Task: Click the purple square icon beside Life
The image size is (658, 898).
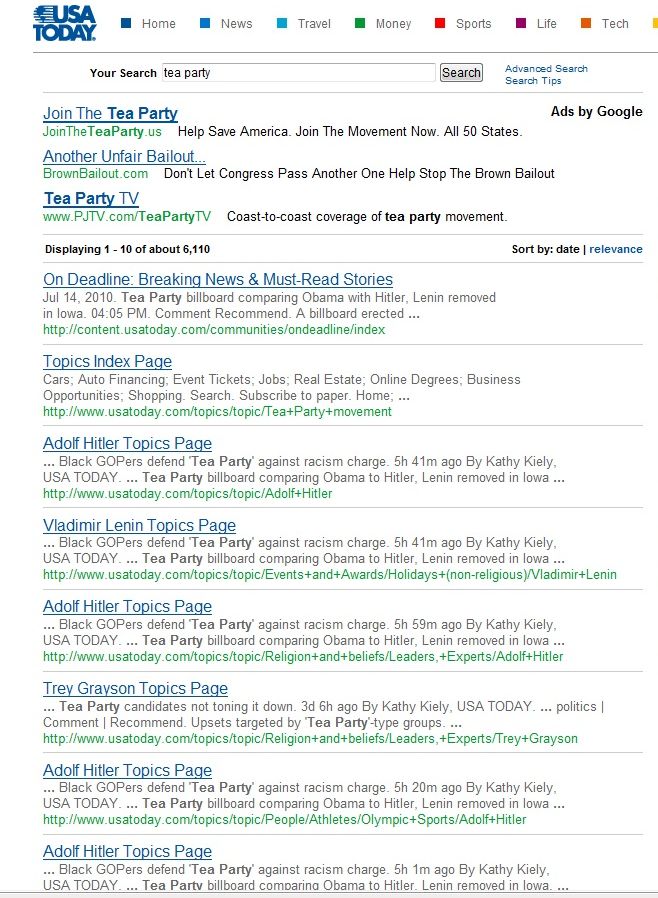Action: (x=521, y=23)
